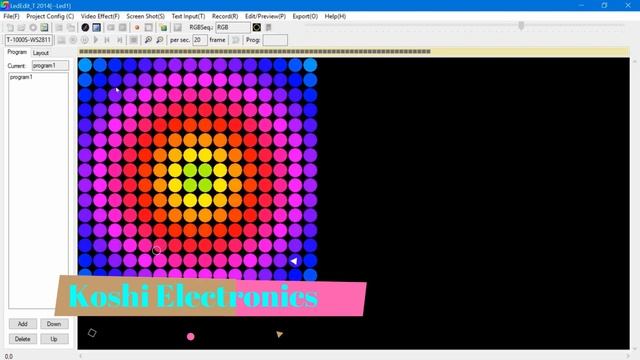Open the Edit/Preview menu
The image size is (640, 360).
(265, 16)
